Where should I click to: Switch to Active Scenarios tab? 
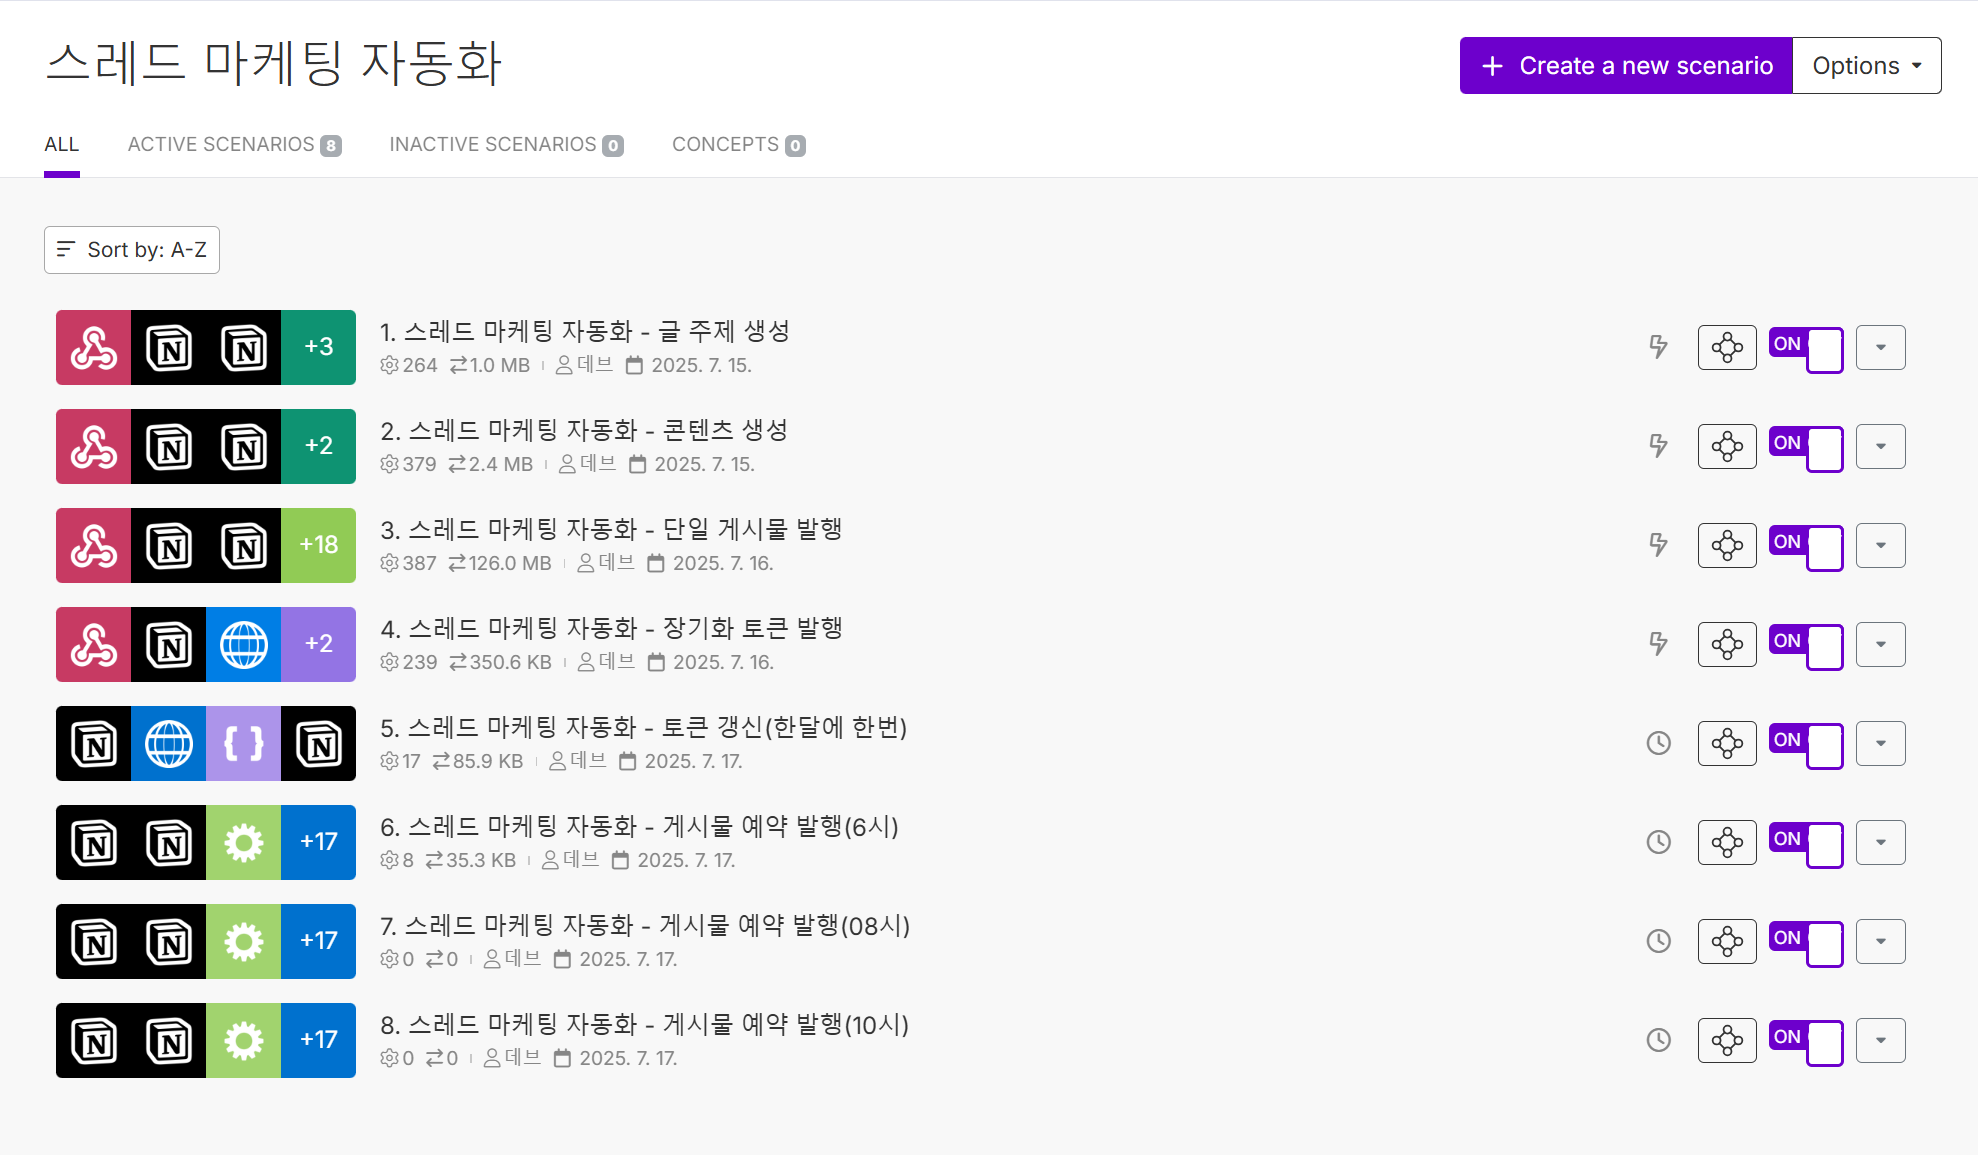[x=233, y=145]
